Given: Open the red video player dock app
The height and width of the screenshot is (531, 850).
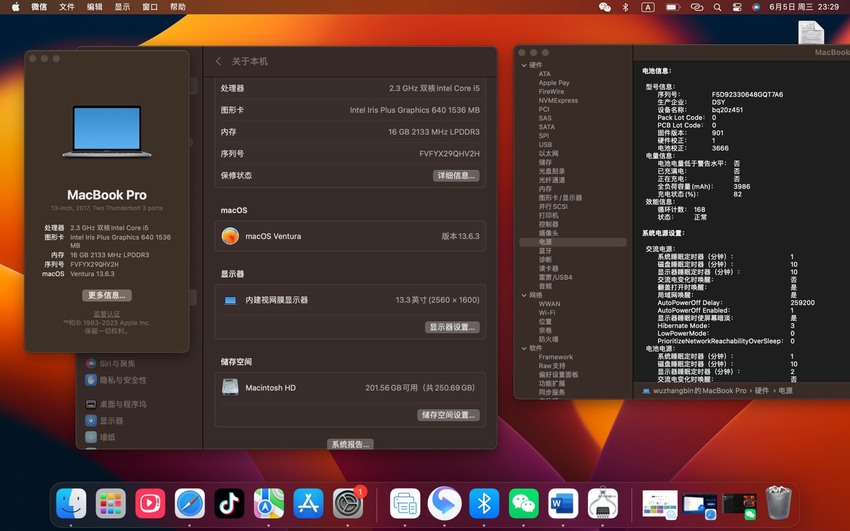Looking at the screenshot, I should [150, 503].
